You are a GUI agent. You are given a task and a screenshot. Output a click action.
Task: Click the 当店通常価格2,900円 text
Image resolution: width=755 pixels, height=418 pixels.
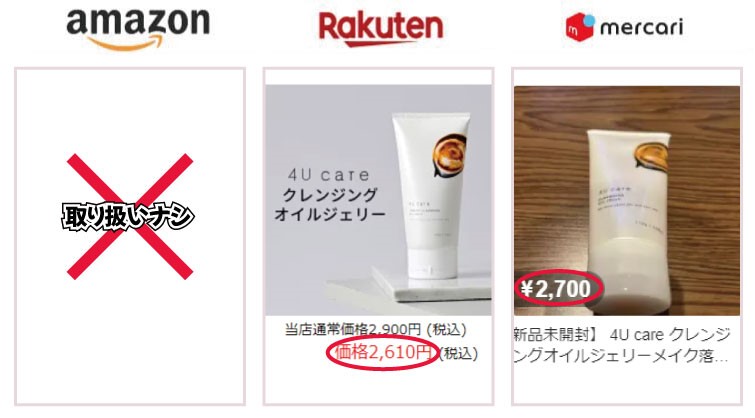352,330
